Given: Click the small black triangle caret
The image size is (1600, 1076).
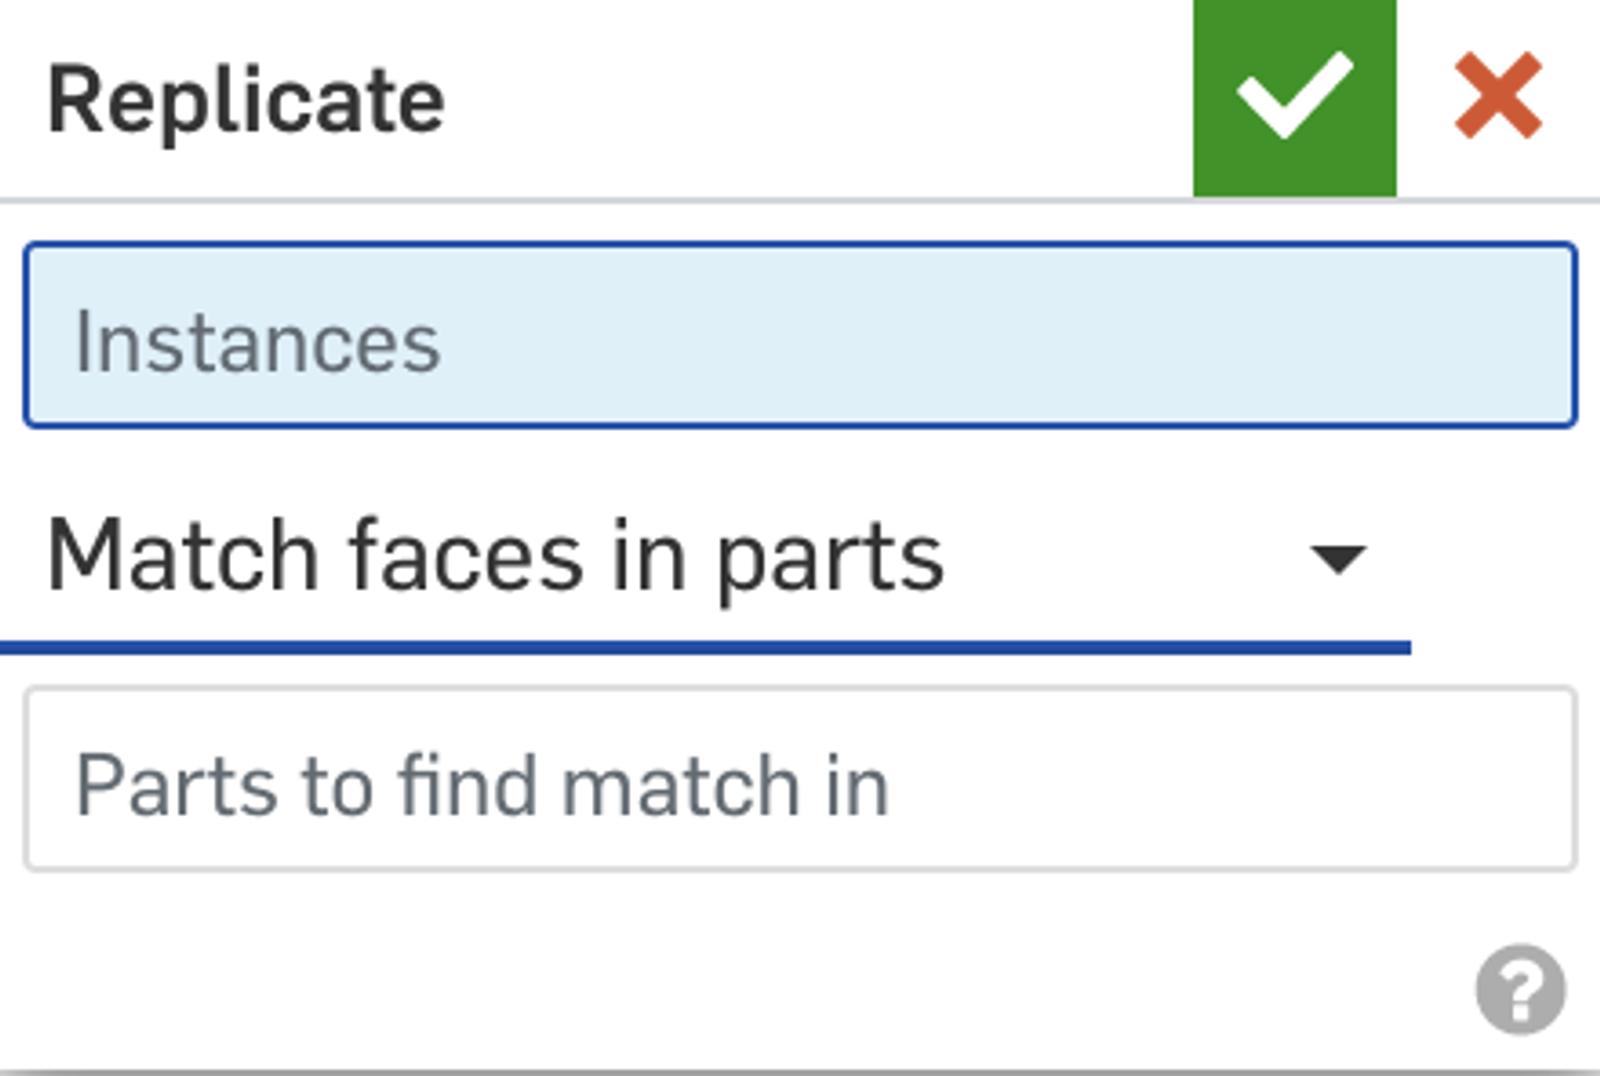Looking at the screenshot, I should tap(1337, 558).
